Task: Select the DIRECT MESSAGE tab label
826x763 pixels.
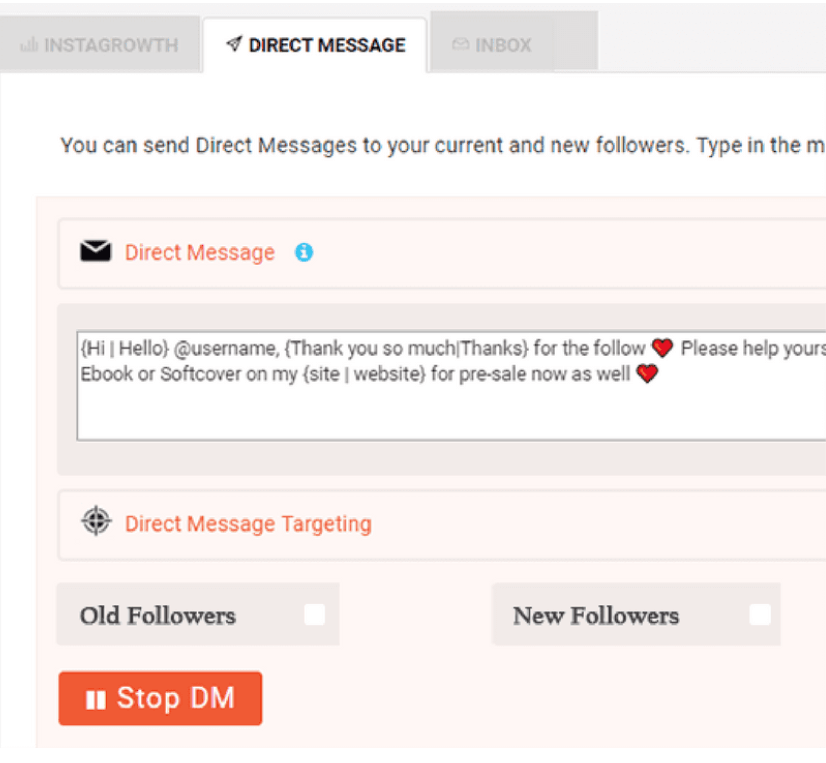Action: tap(326, 45)
